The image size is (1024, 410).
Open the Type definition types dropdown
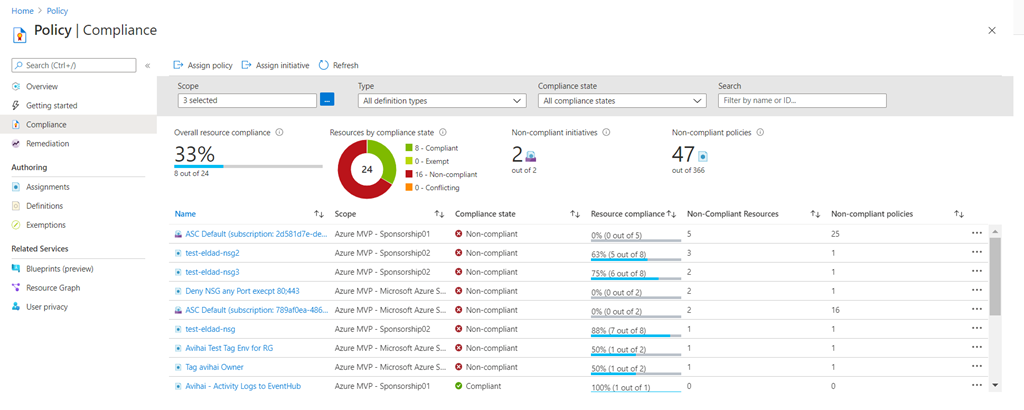(x=442, y=101)
